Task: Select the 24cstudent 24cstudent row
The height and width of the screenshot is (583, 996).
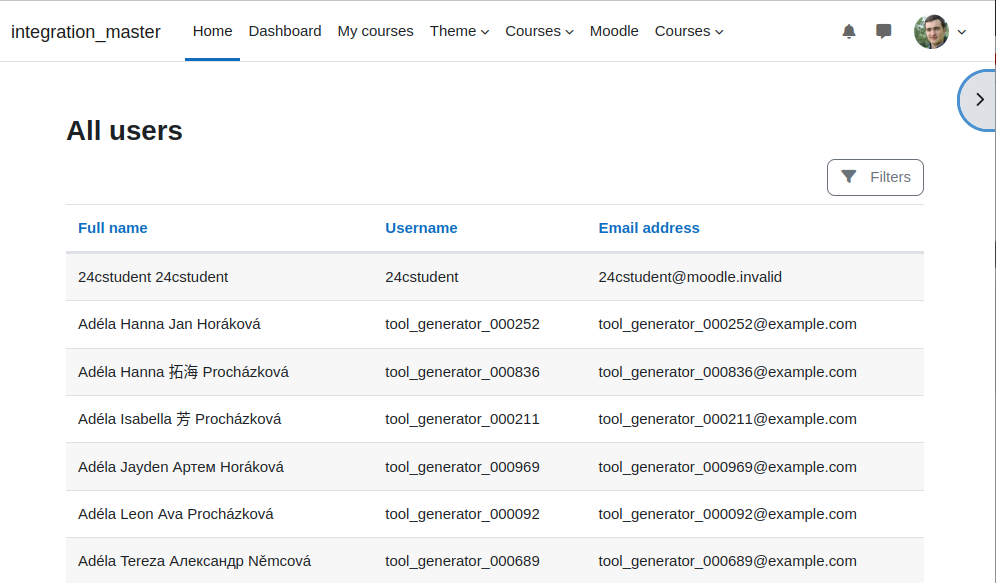Action: pos(495,277)
